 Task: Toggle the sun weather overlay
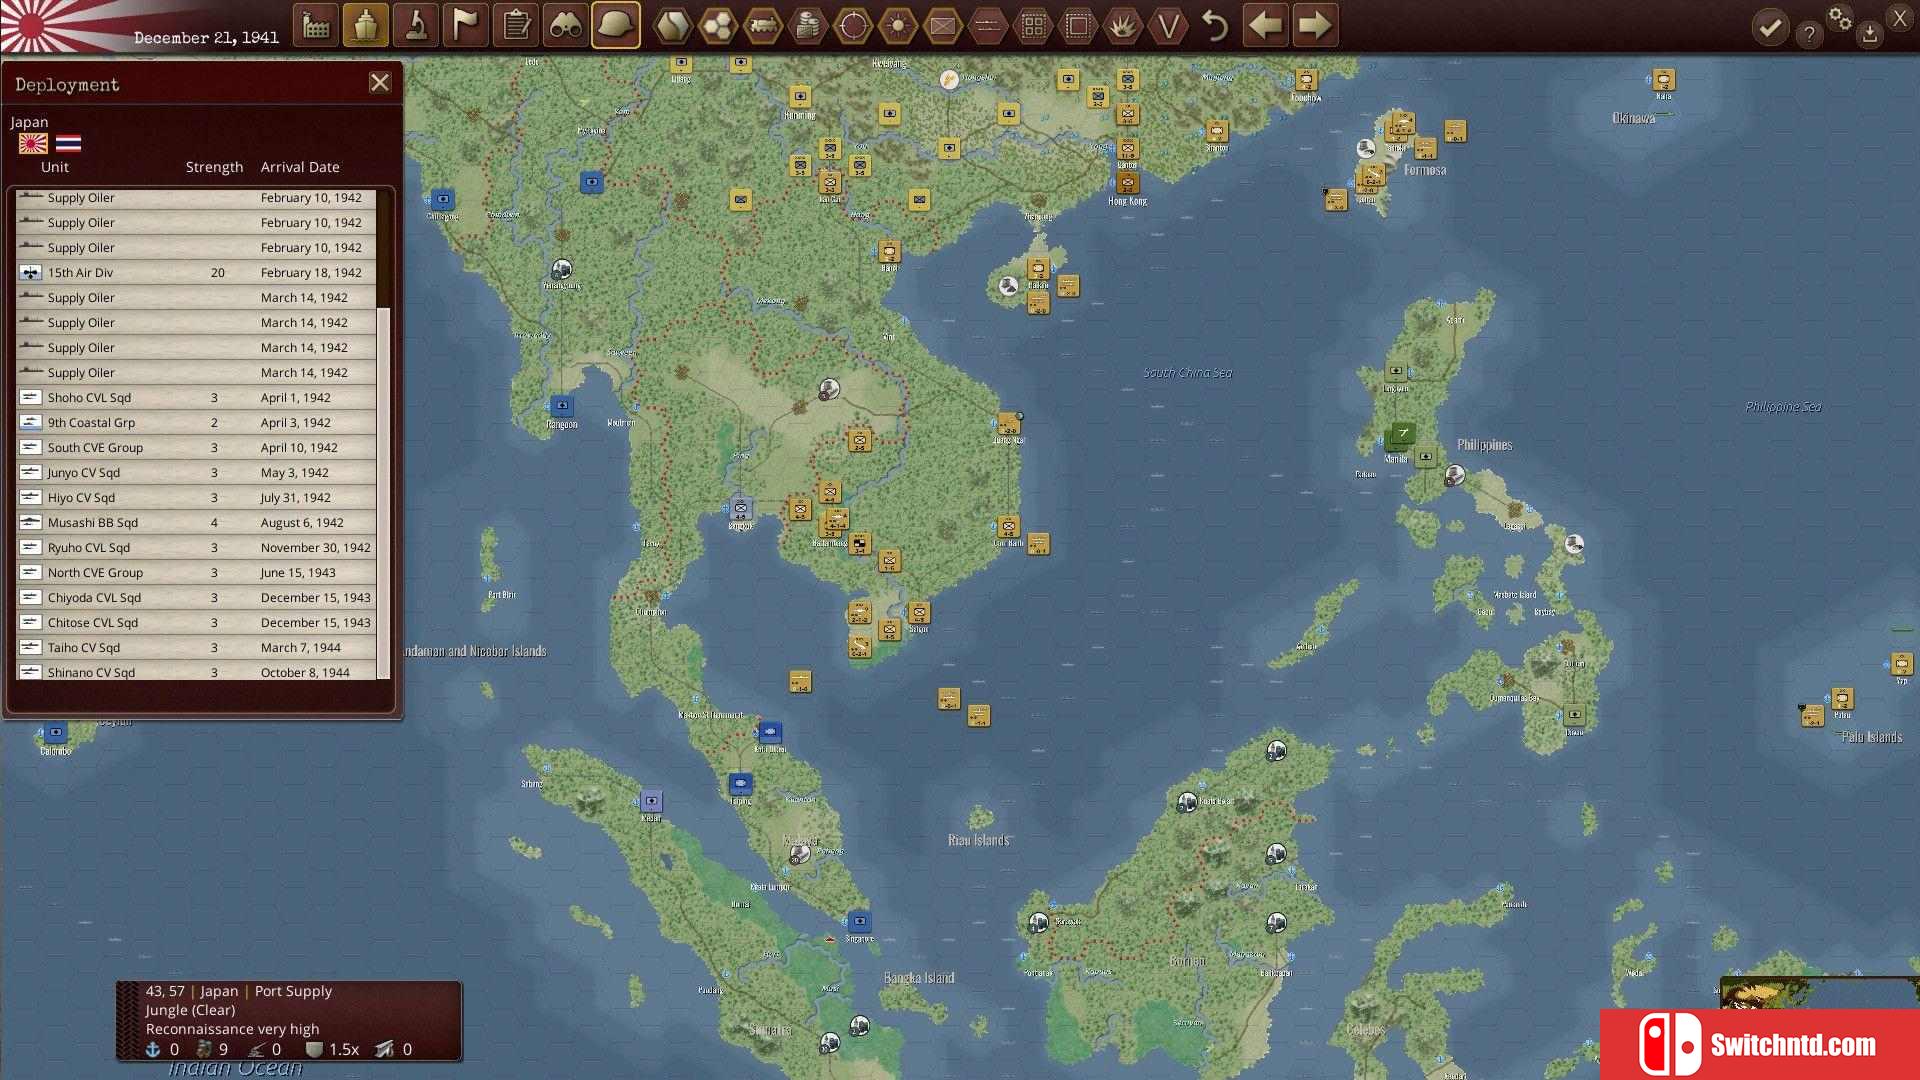(x=898, y=25)
